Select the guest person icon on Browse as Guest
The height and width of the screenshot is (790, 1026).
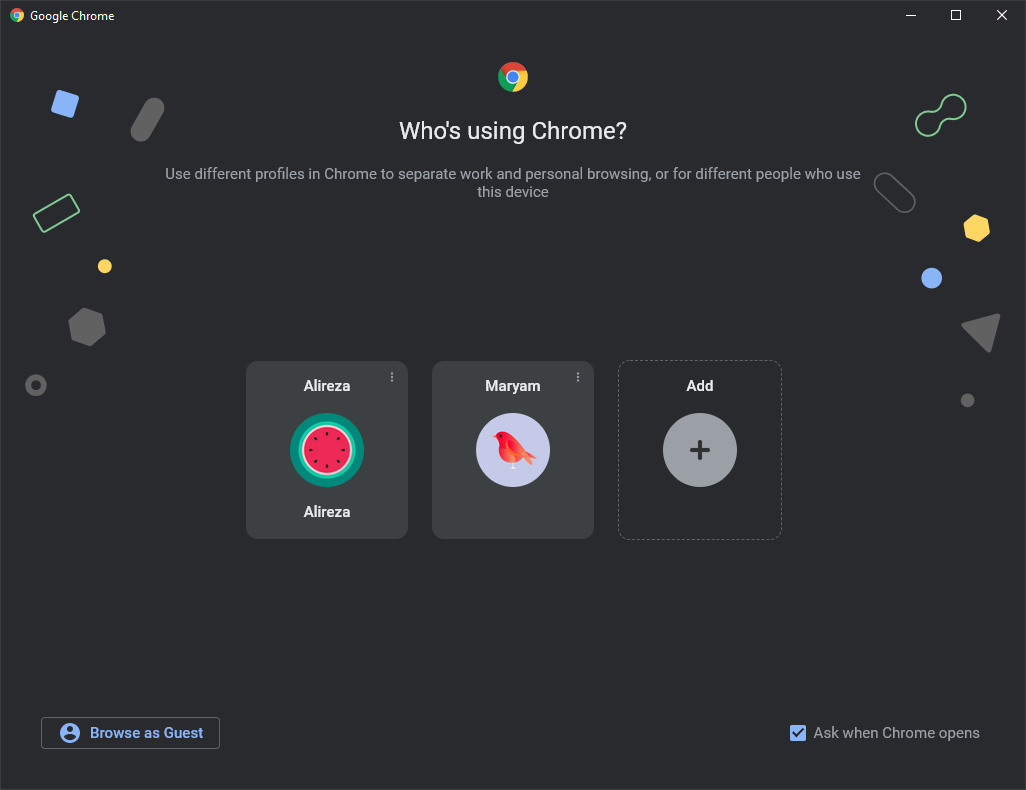69,733
